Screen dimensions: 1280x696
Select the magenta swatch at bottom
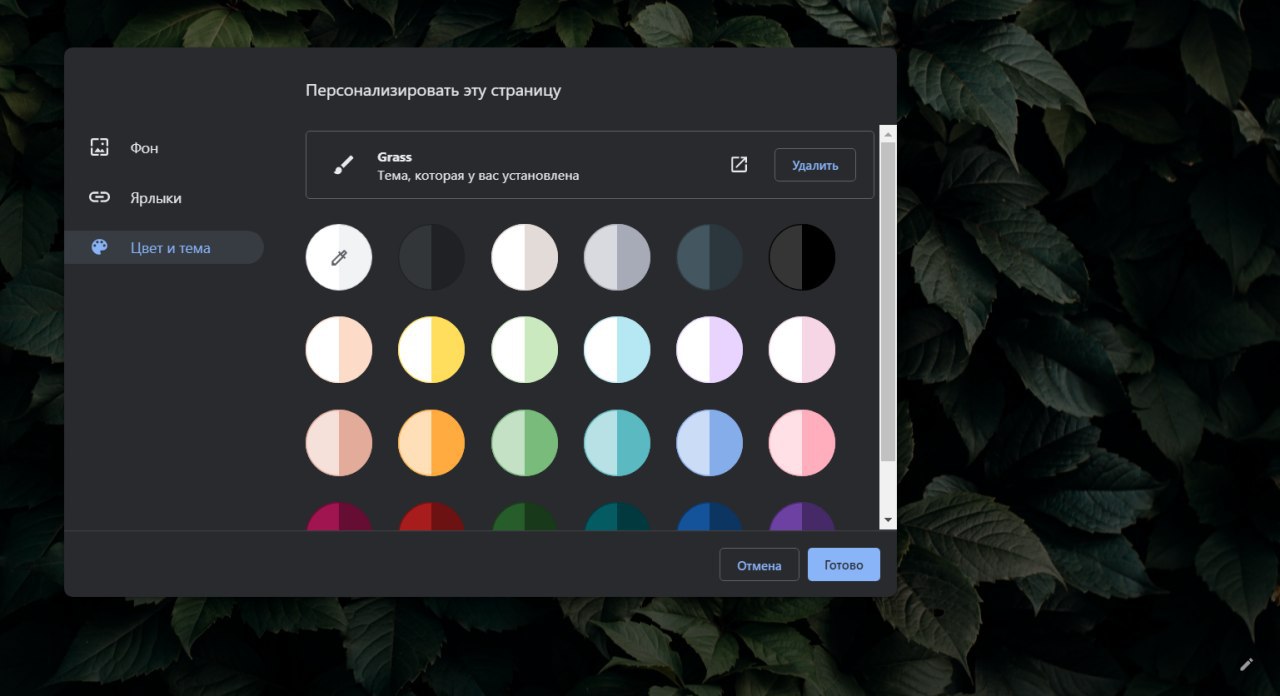(339, 517)
